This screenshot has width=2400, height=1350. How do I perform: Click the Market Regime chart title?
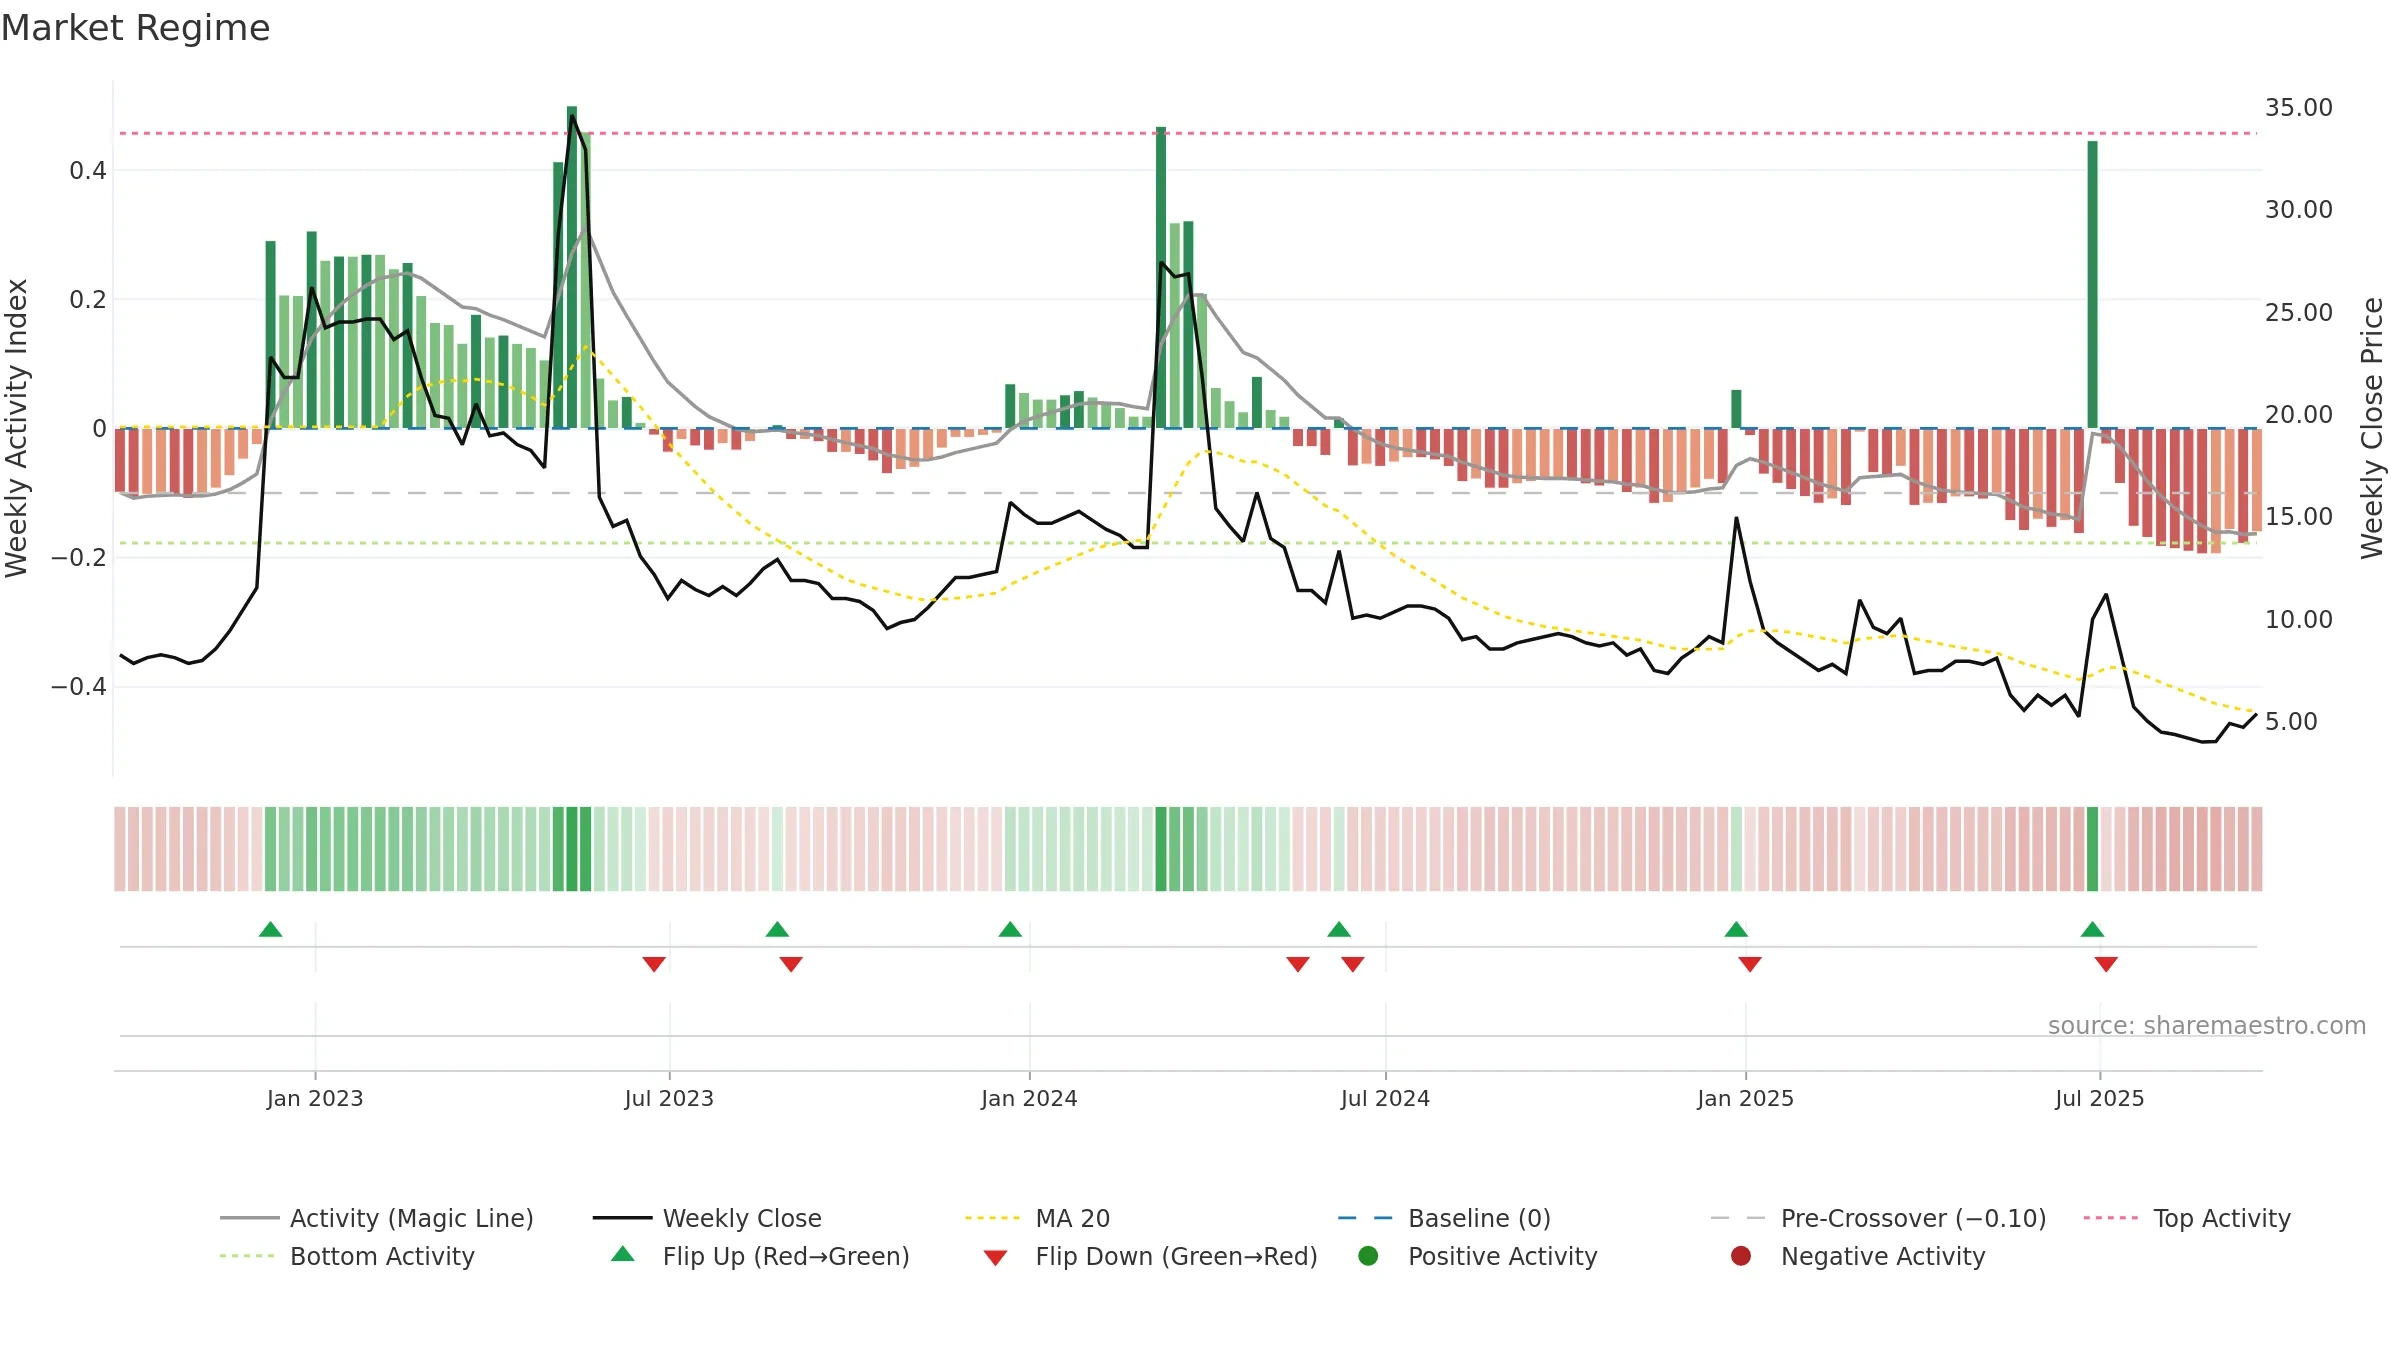(x=135, y=28)
